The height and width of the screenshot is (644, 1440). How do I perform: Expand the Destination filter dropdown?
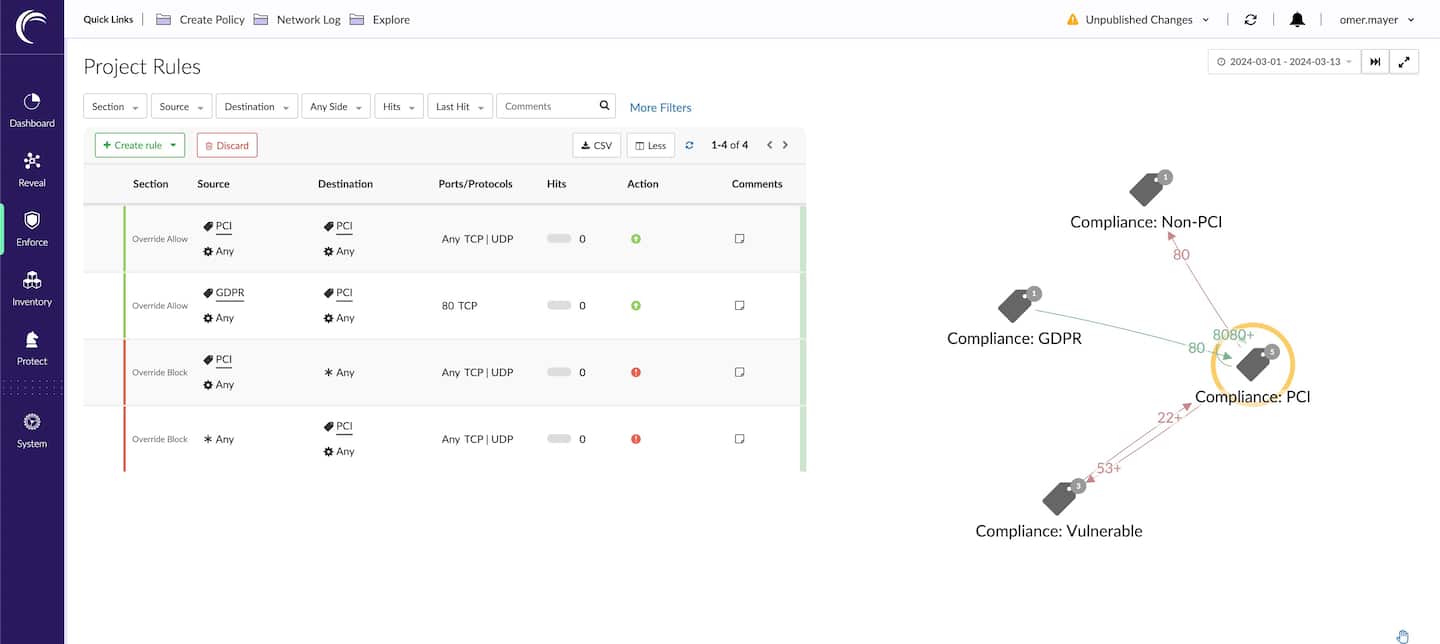coord(257,107)
